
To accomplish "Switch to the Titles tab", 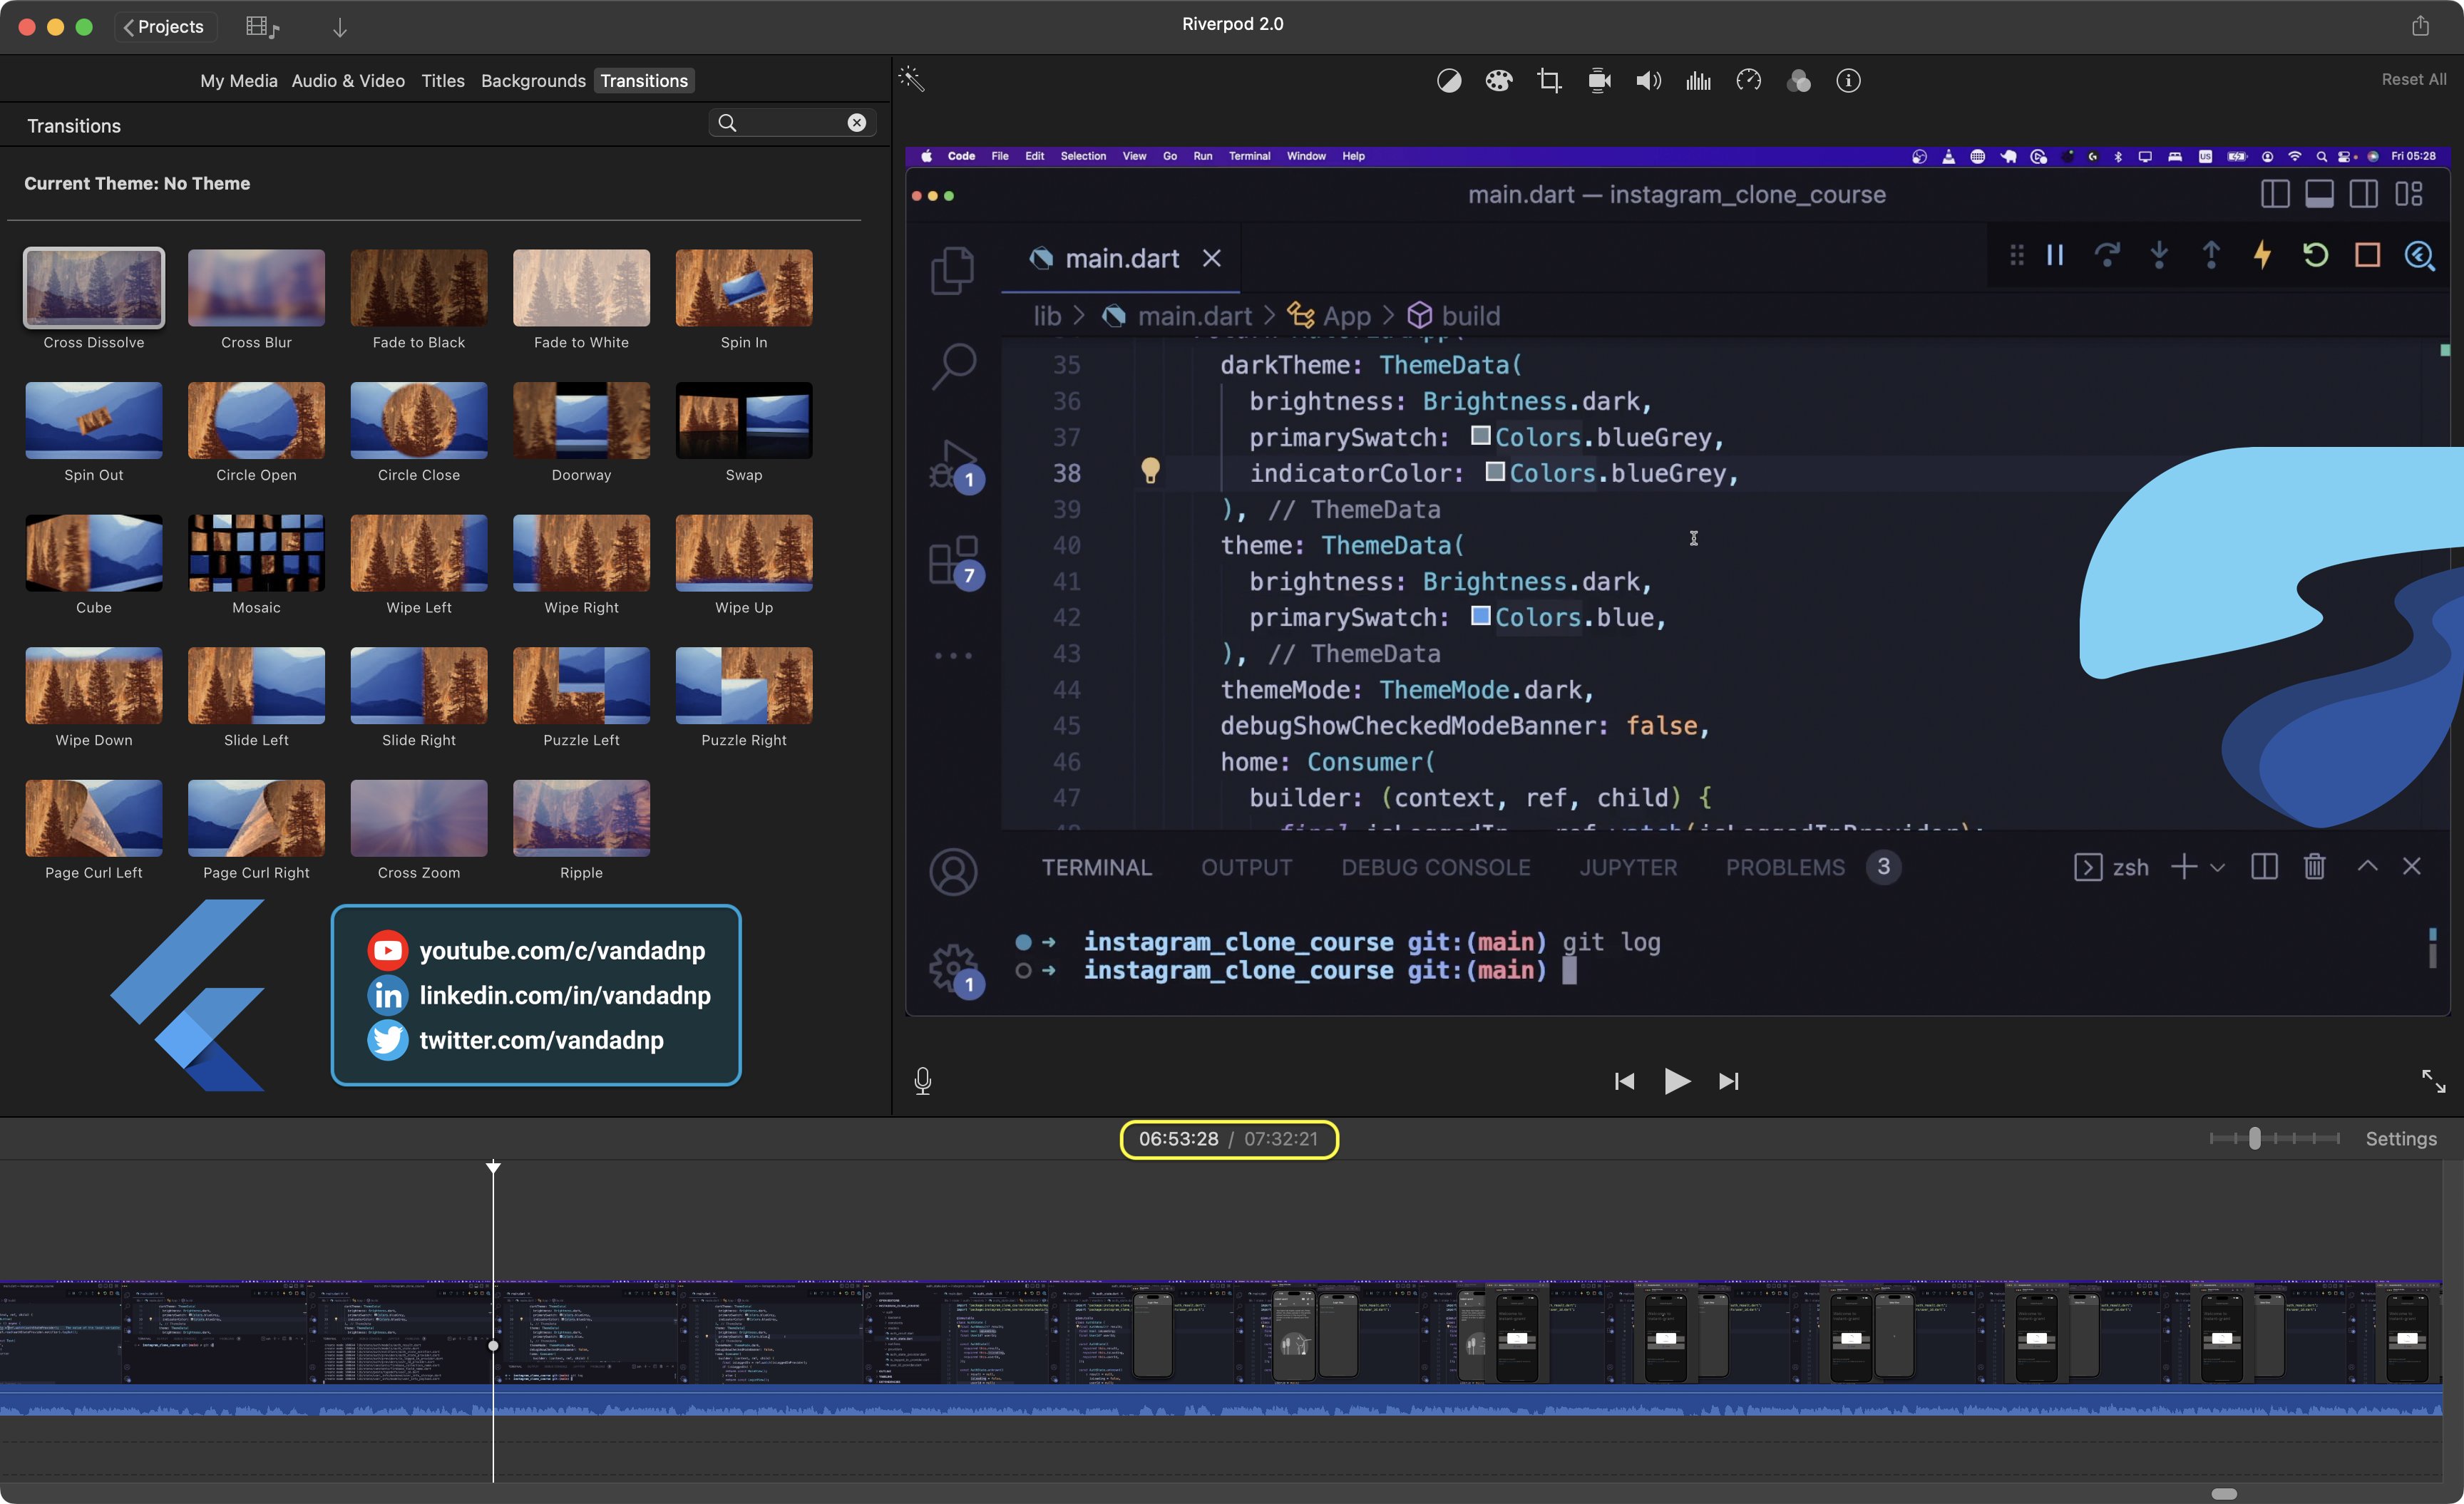I will pyautogui.click(x=442, y=81).
